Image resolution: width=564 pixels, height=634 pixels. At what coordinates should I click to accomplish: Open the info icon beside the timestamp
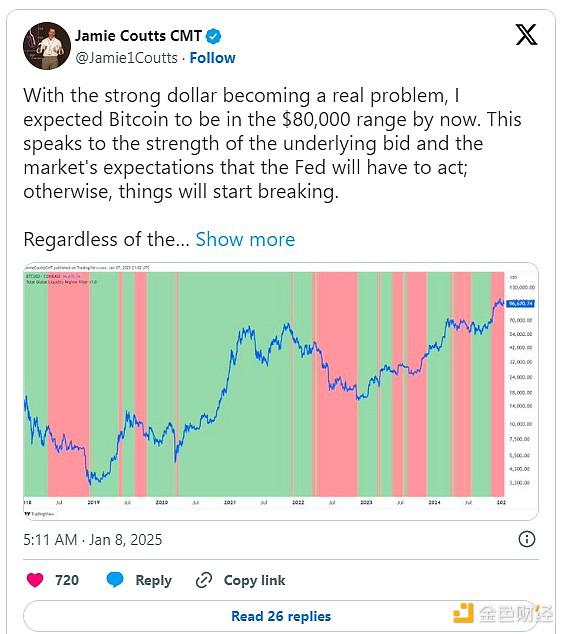pos(526,539)
